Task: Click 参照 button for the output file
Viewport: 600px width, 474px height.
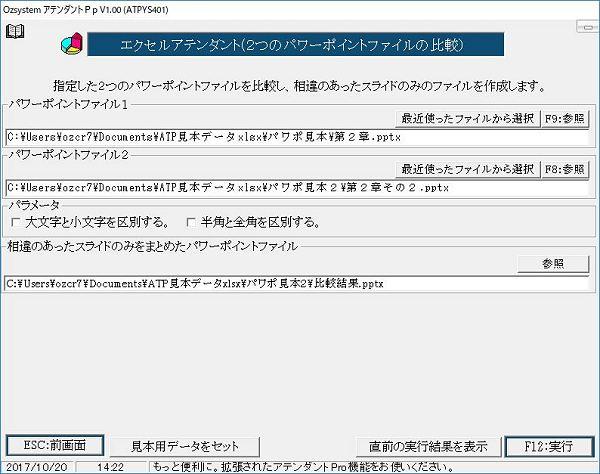Action: [553, 264]
